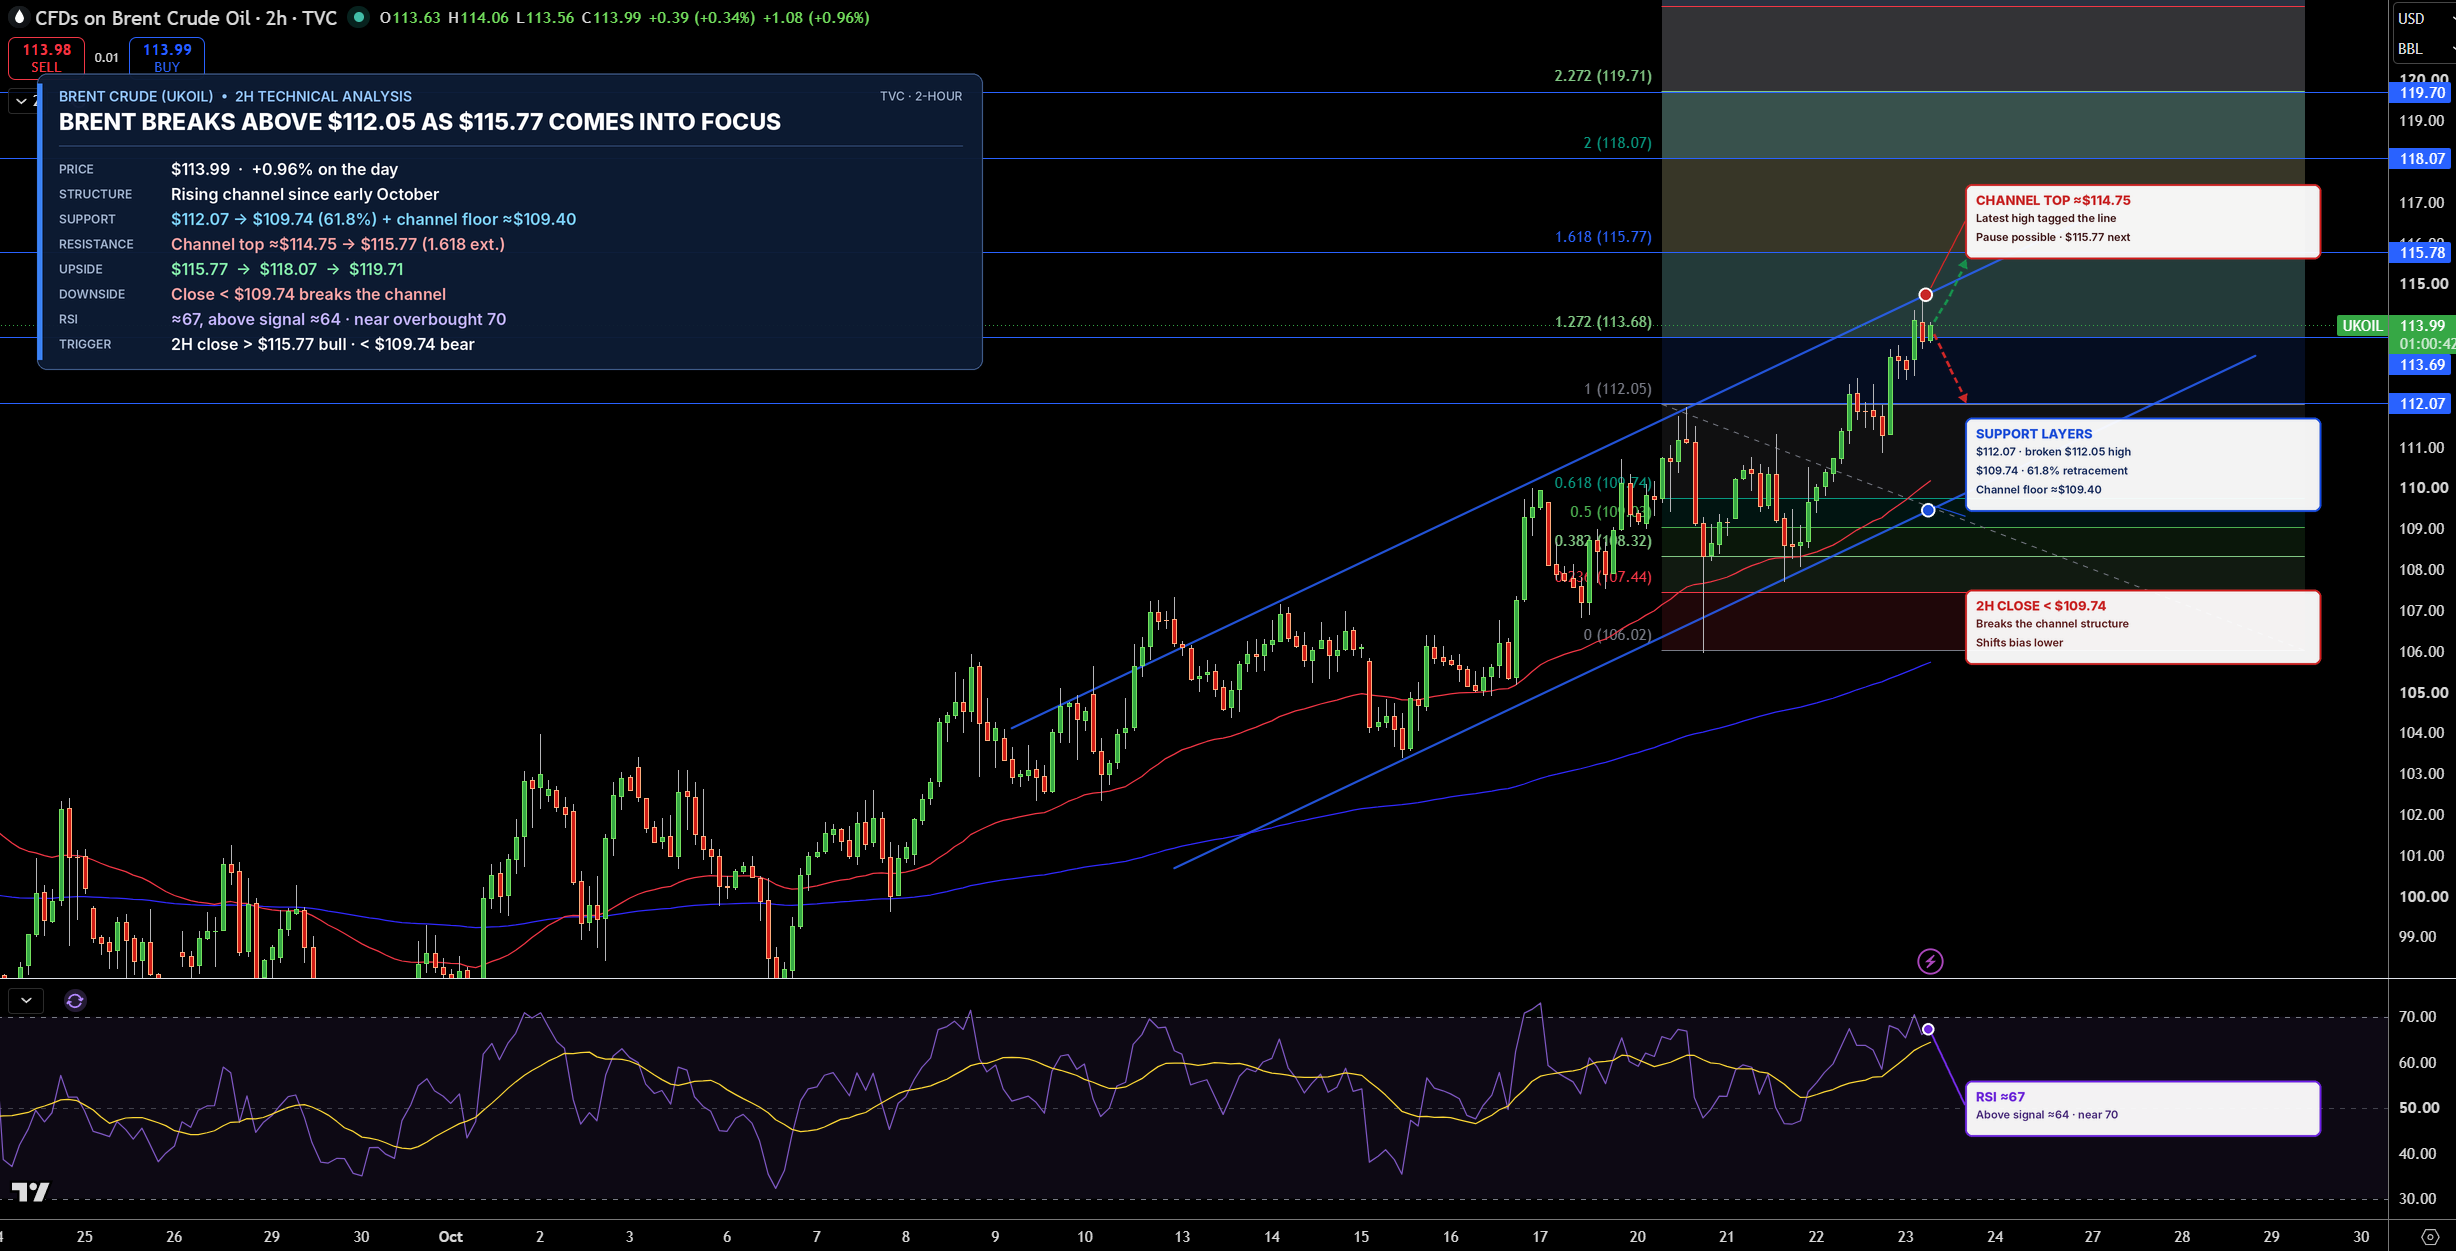Select the RSI ≈67 callout box
The image size is (2456, 1251).
click(2142, 1109)
